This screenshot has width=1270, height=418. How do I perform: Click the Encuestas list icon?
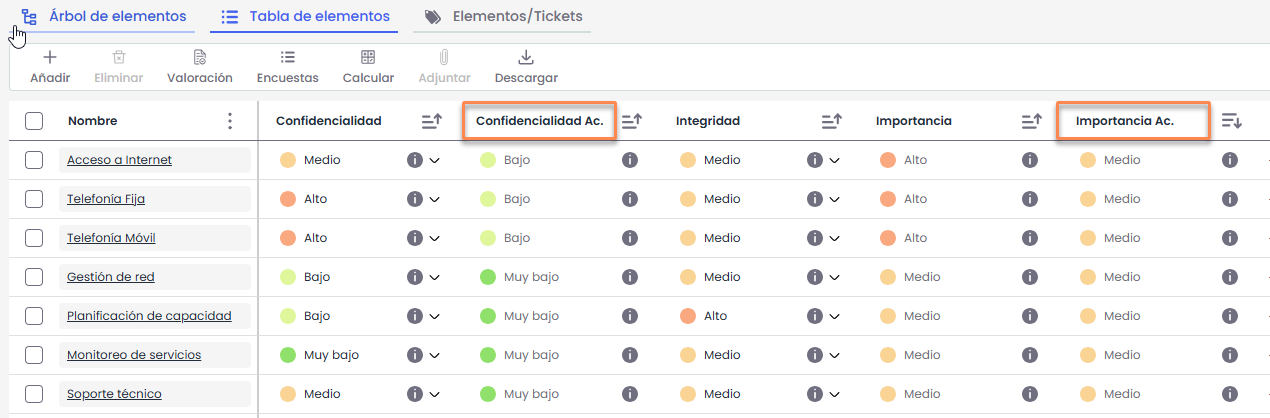click(288, 58)
